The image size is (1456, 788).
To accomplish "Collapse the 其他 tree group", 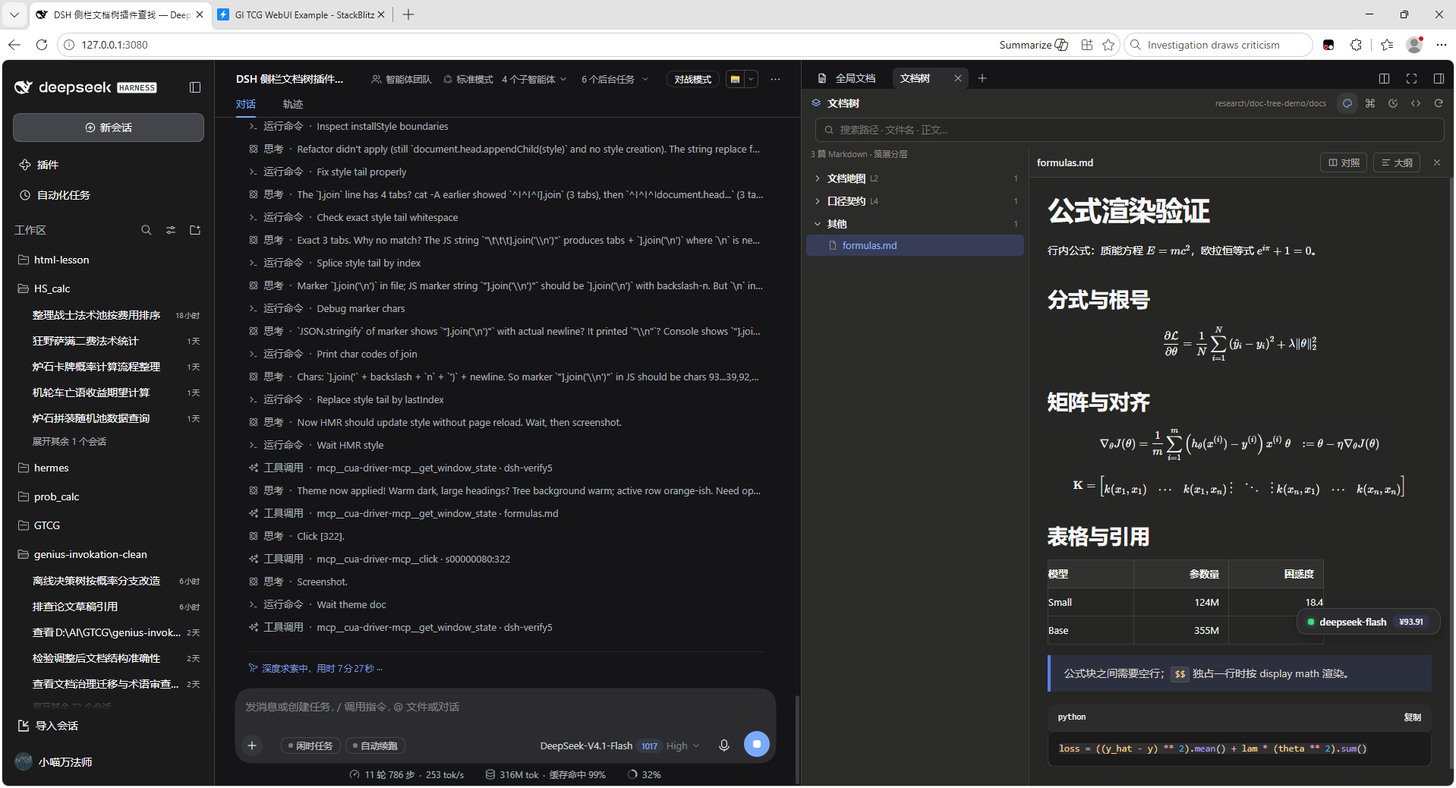I will point(915,224).
